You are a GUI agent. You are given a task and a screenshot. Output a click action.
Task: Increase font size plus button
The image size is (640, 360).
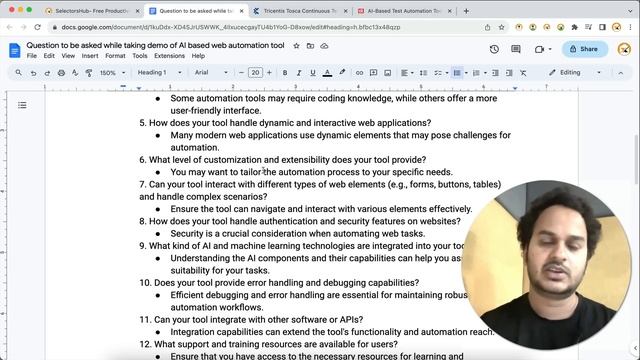pos(269,73)
